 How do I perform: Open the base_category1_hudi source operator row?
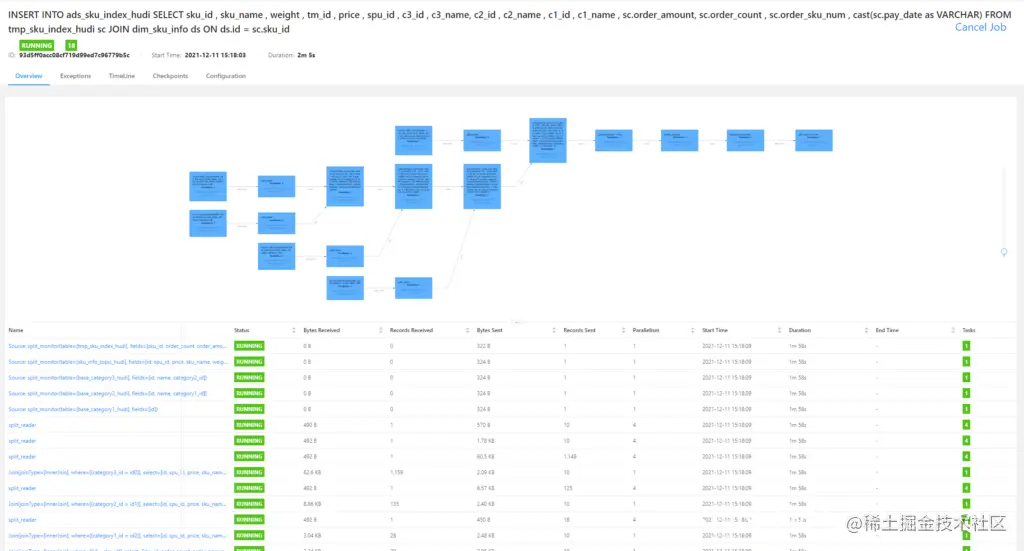[x=83, y=409]
